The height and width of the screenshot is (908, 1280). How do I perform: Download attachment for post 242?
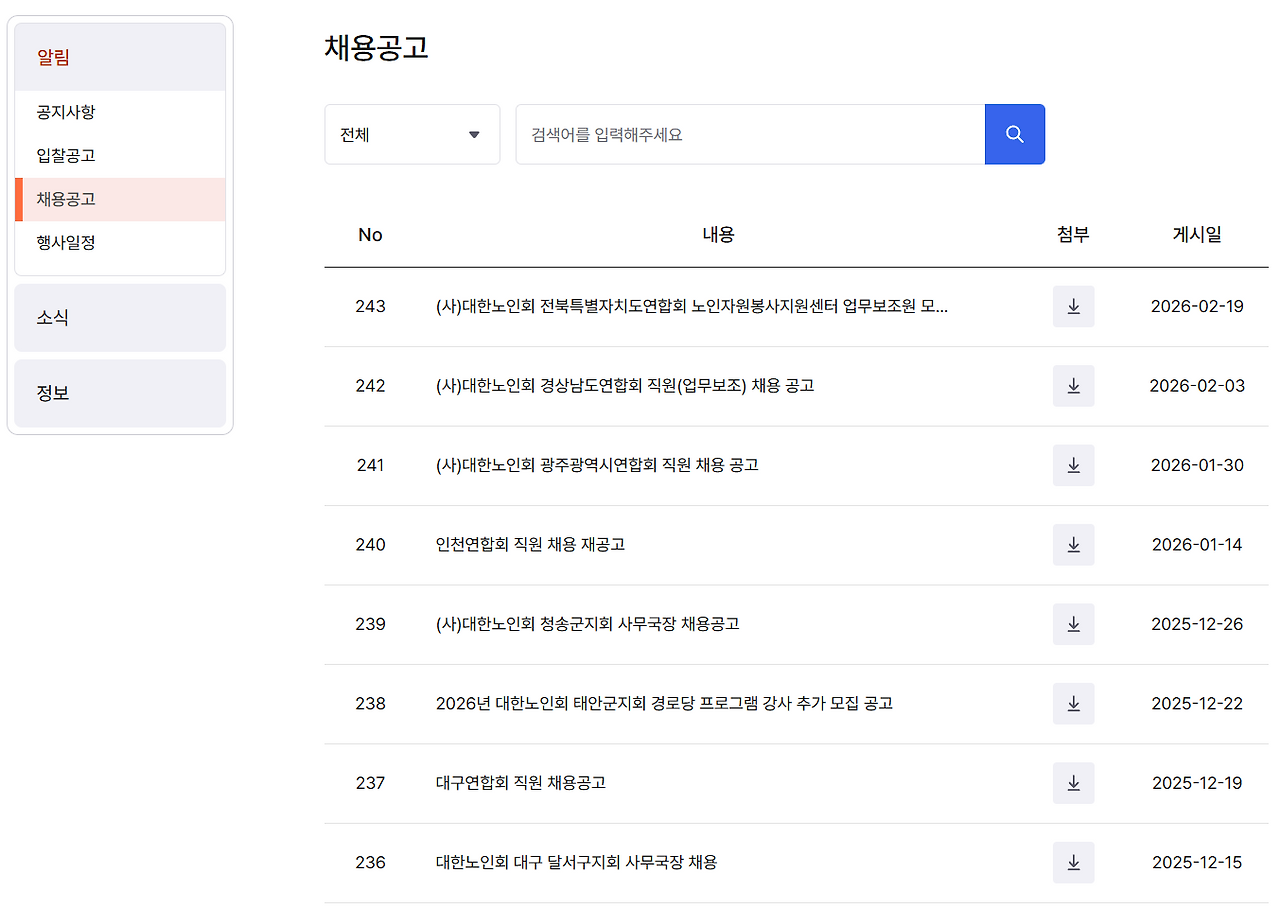click(1073, 386)
